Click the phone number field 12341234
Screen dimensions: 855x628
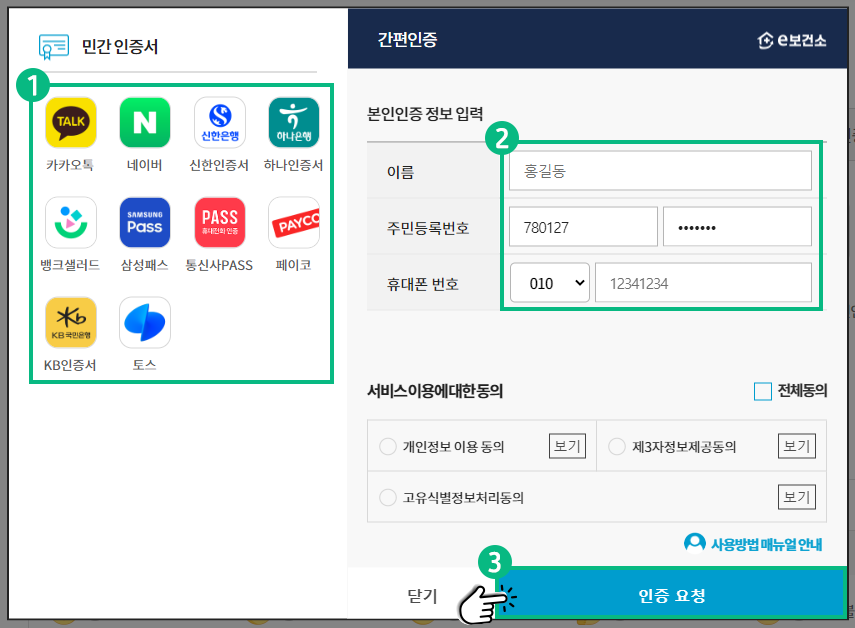pyautogui.click(x=703, y=283)
